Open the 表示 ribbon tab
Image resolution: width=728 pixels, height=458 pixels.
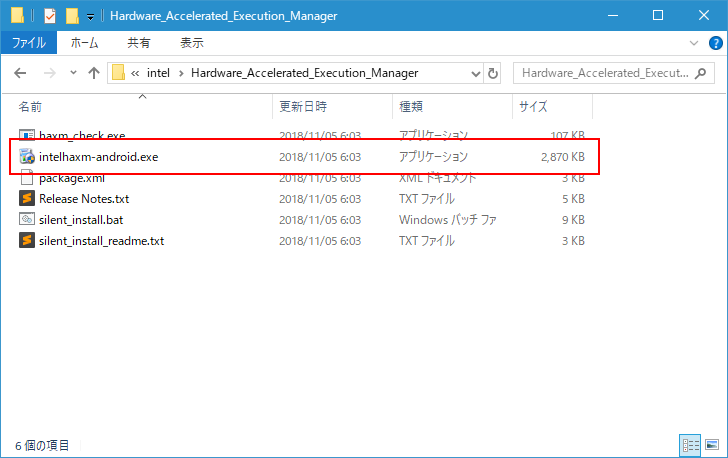191,43
